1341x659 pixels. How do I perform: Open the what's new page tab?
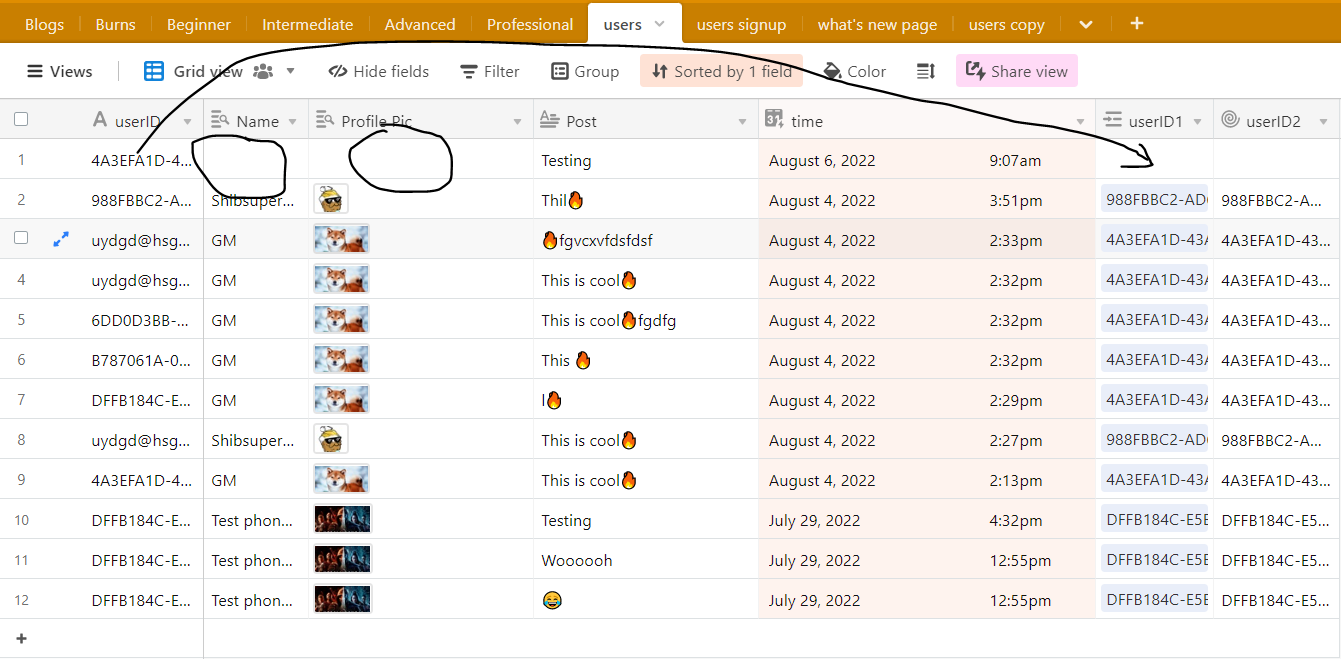point(878,24)
